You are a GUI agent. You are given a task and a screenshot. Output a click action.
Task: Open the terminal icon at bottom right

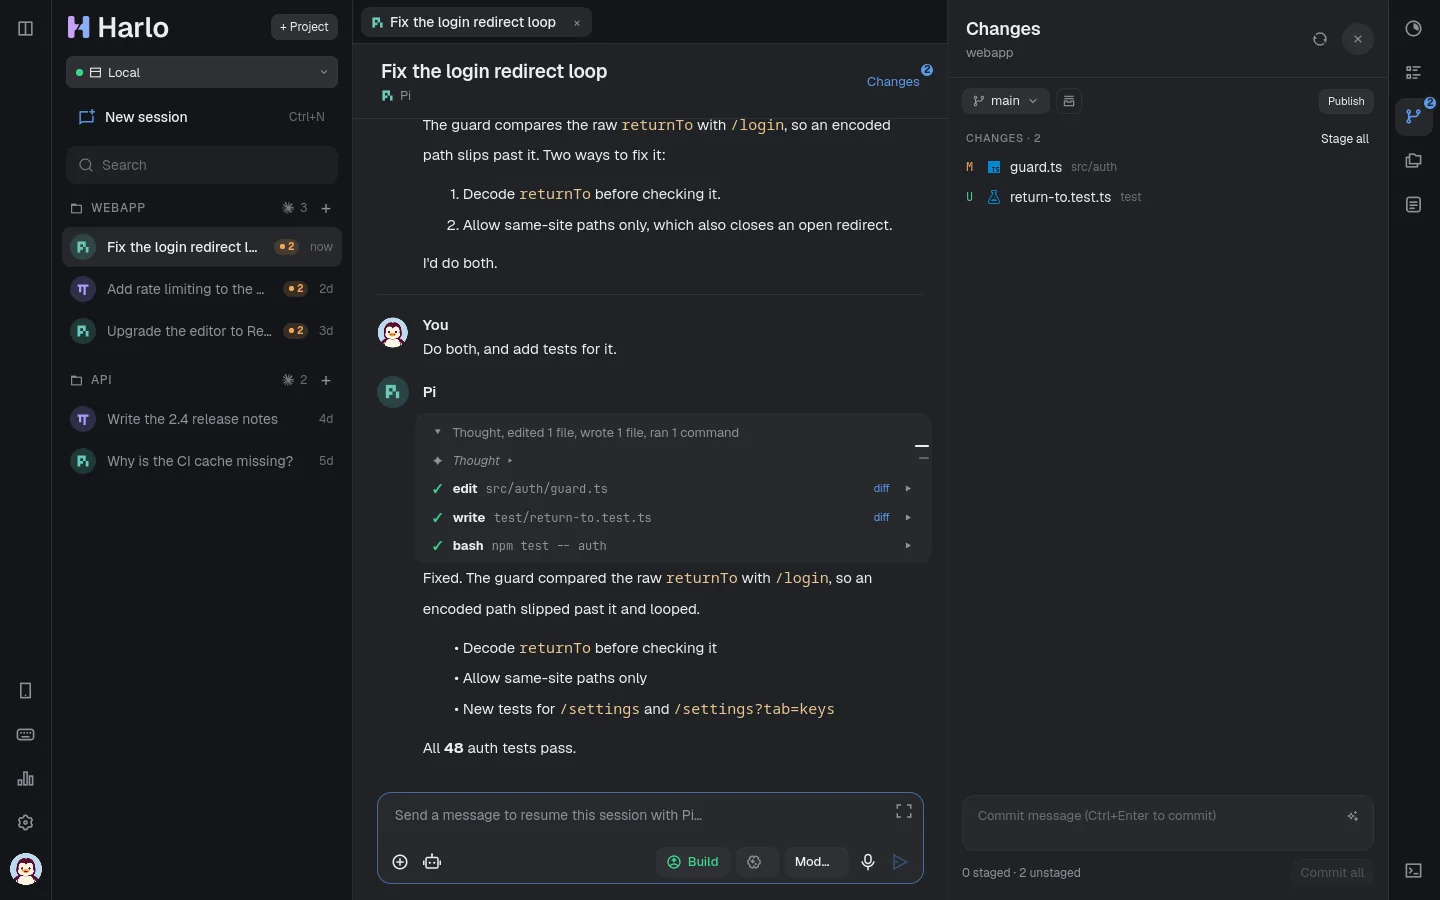[1414, 871]
